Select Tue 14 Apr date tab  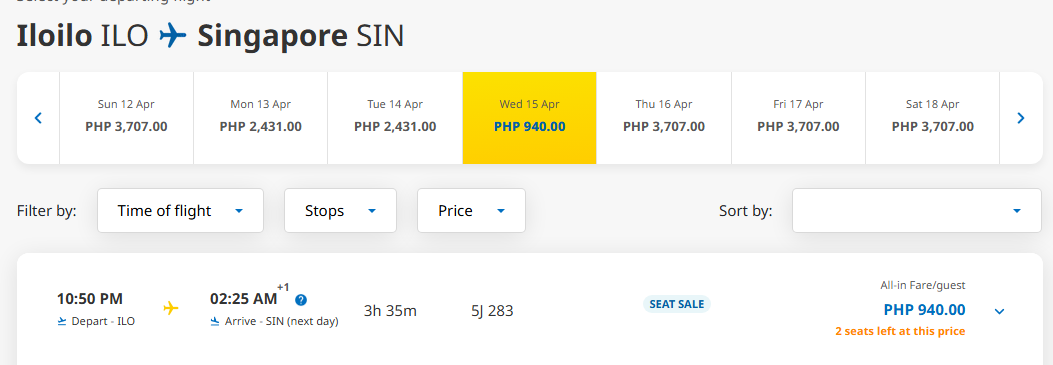[x=395, y=118]
